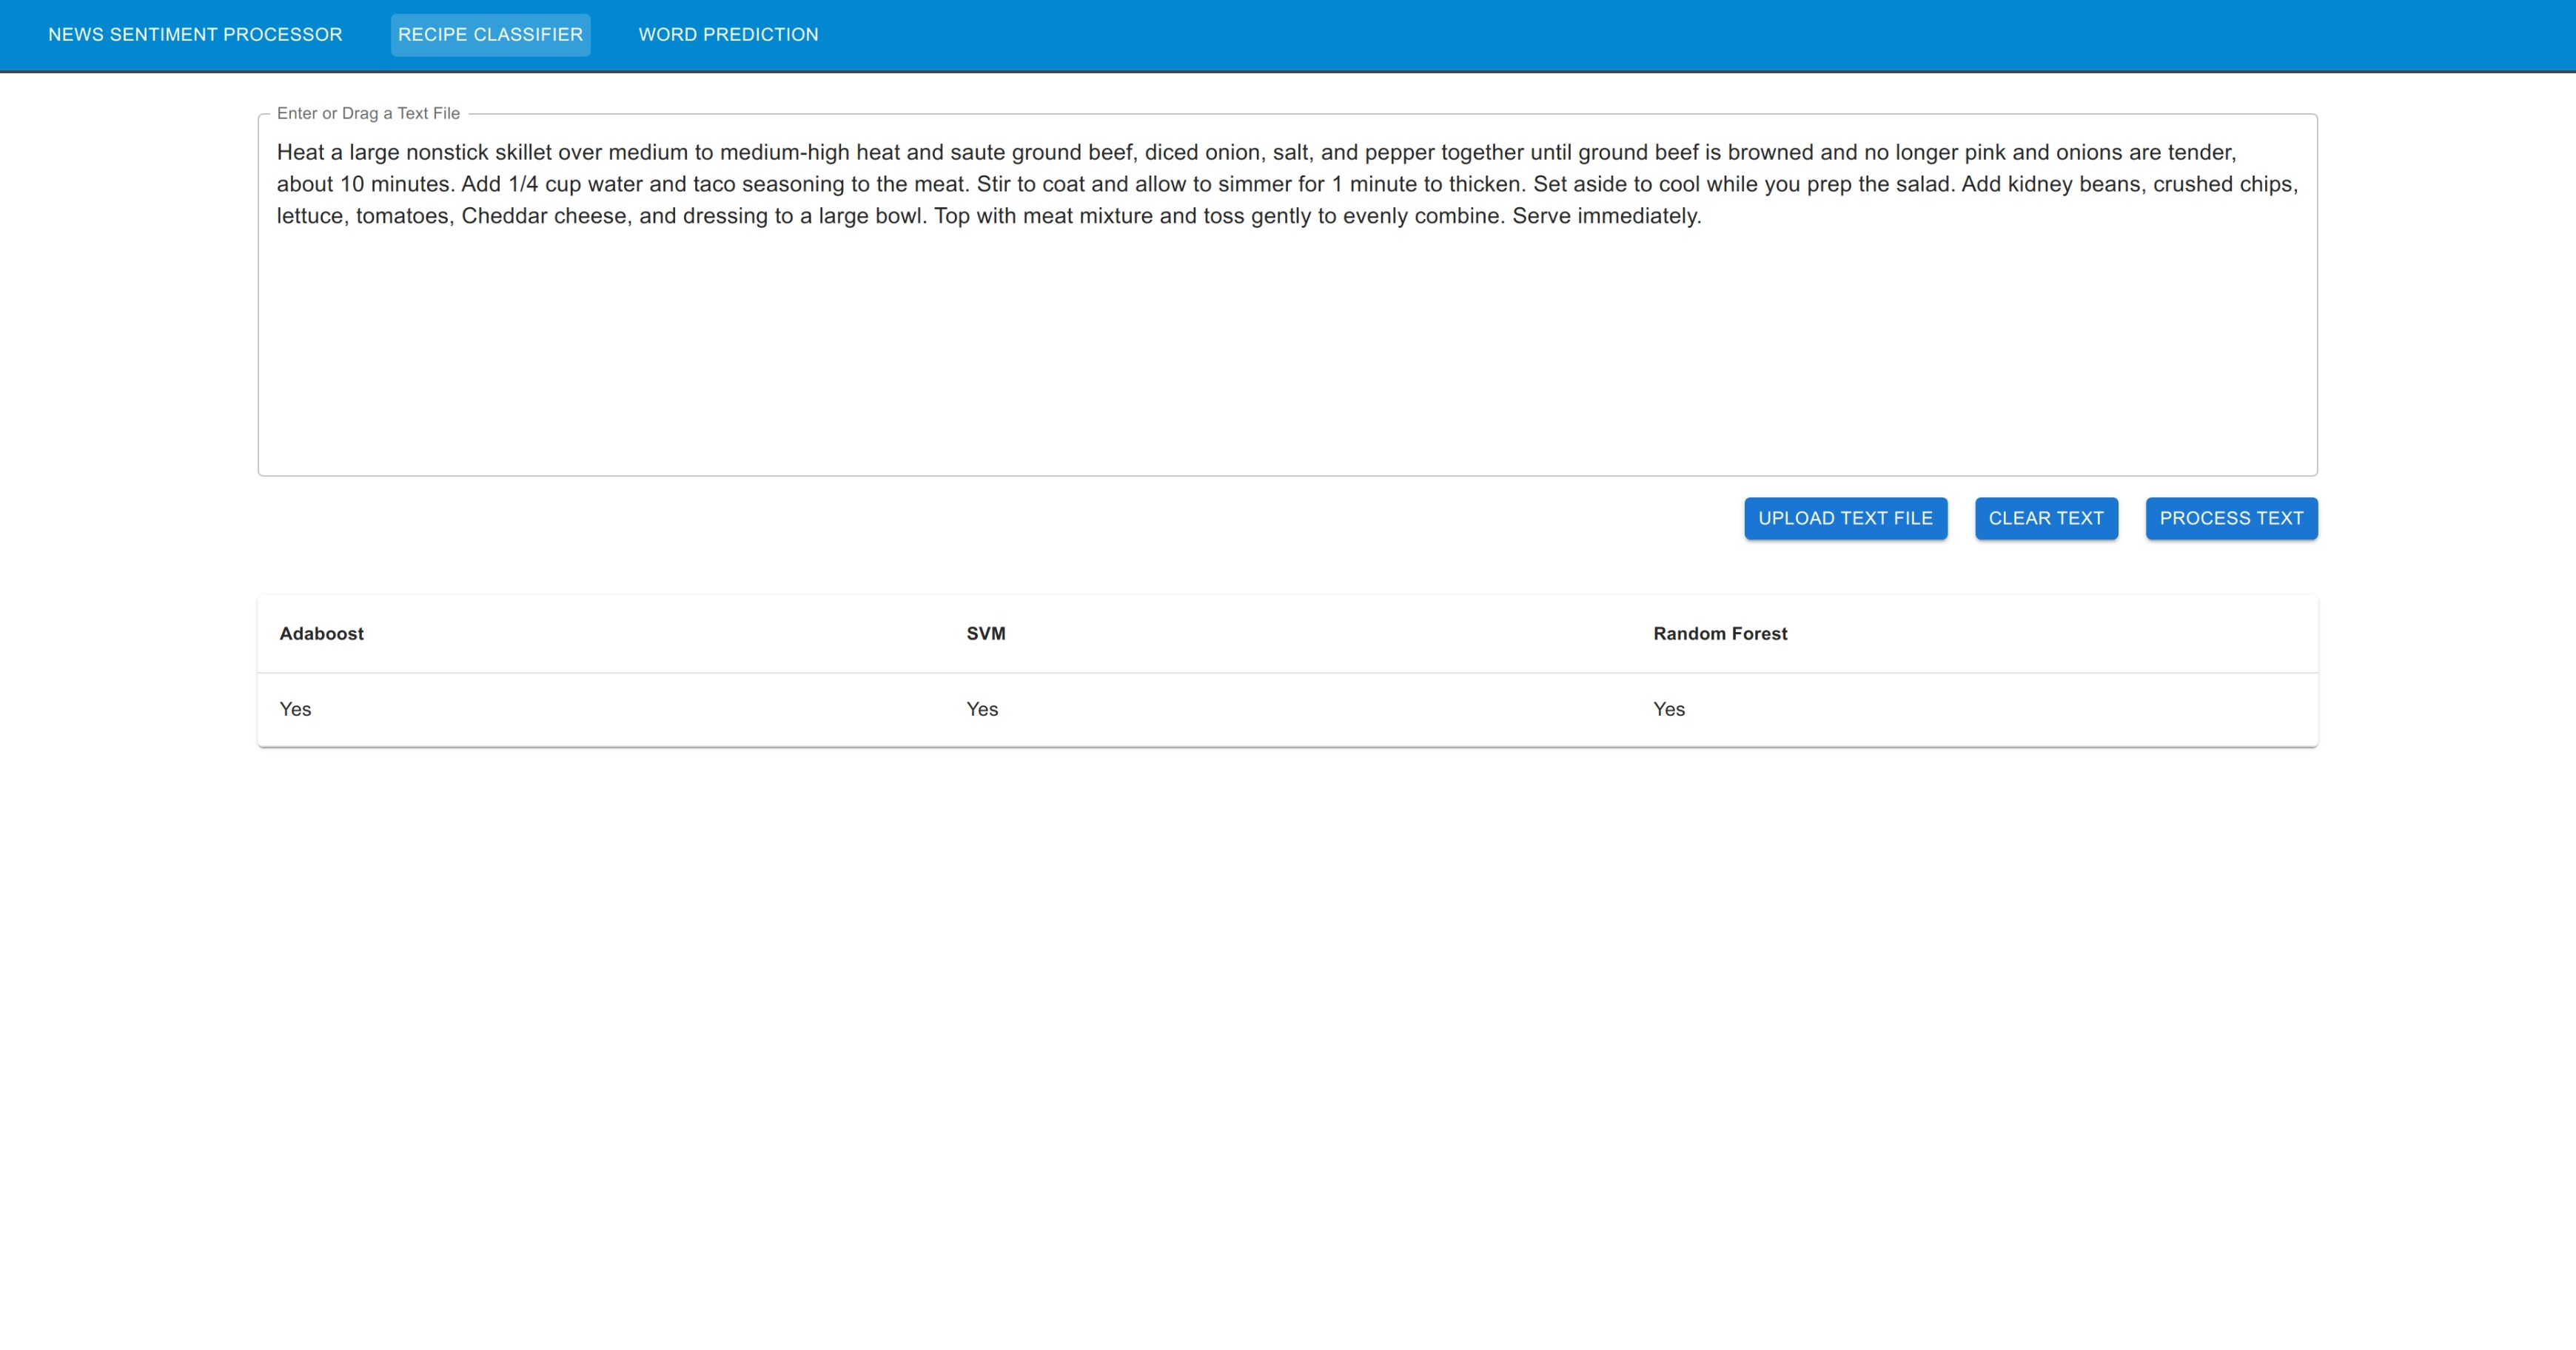This screenshot has height=1350, width=2576.
Task: Select the SVM column header
Action: pyautogui.click(x=986, y=633)
